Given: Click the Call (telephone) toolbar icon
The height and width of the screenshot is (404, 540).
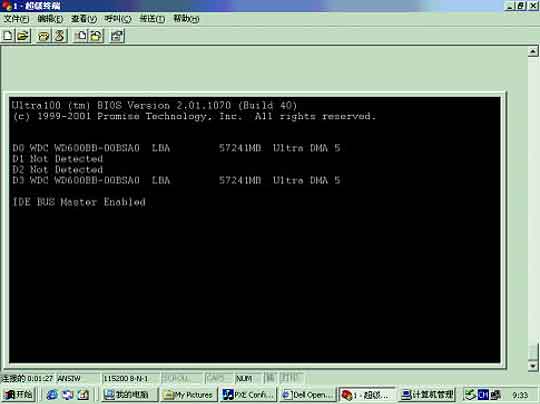Looking at the screenshot, I should coord(44,35).
